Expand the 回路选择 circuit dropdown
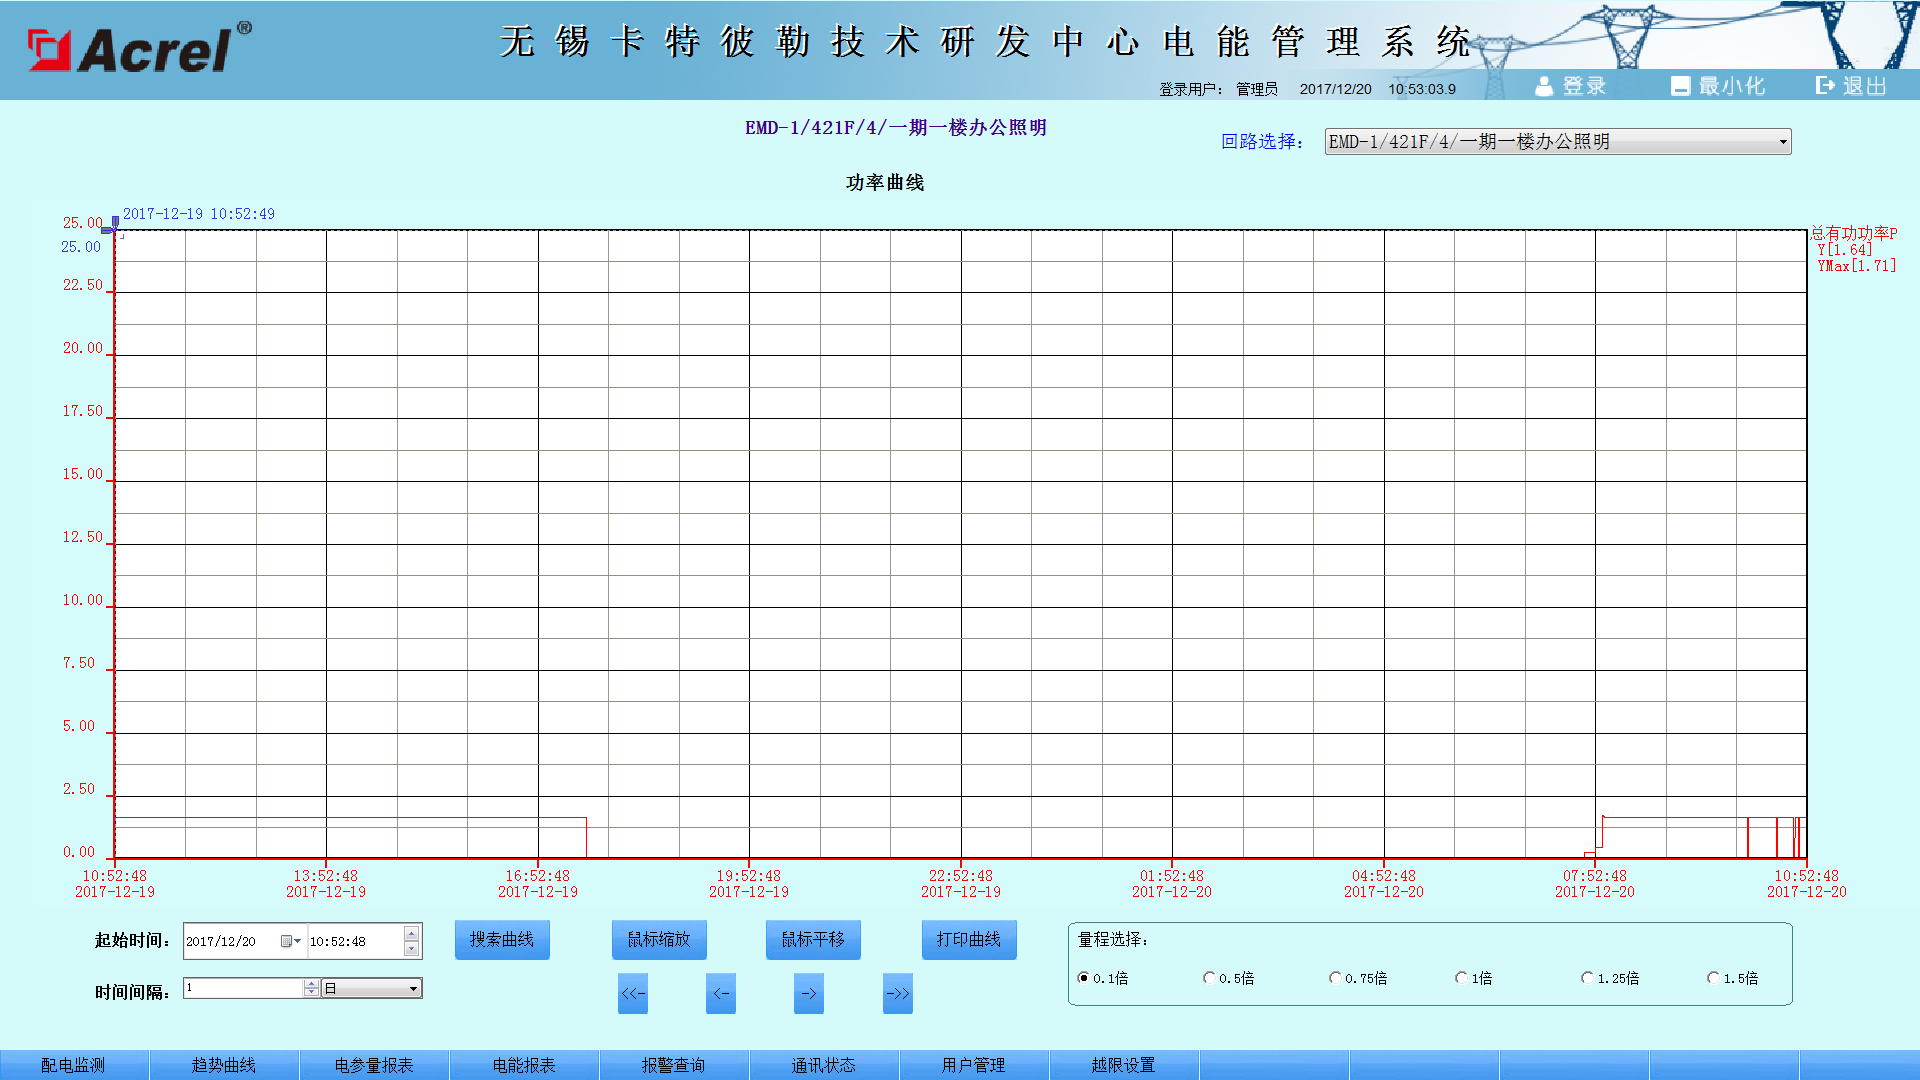Screen dimensions: 1920x1080 coord(1782,142)
